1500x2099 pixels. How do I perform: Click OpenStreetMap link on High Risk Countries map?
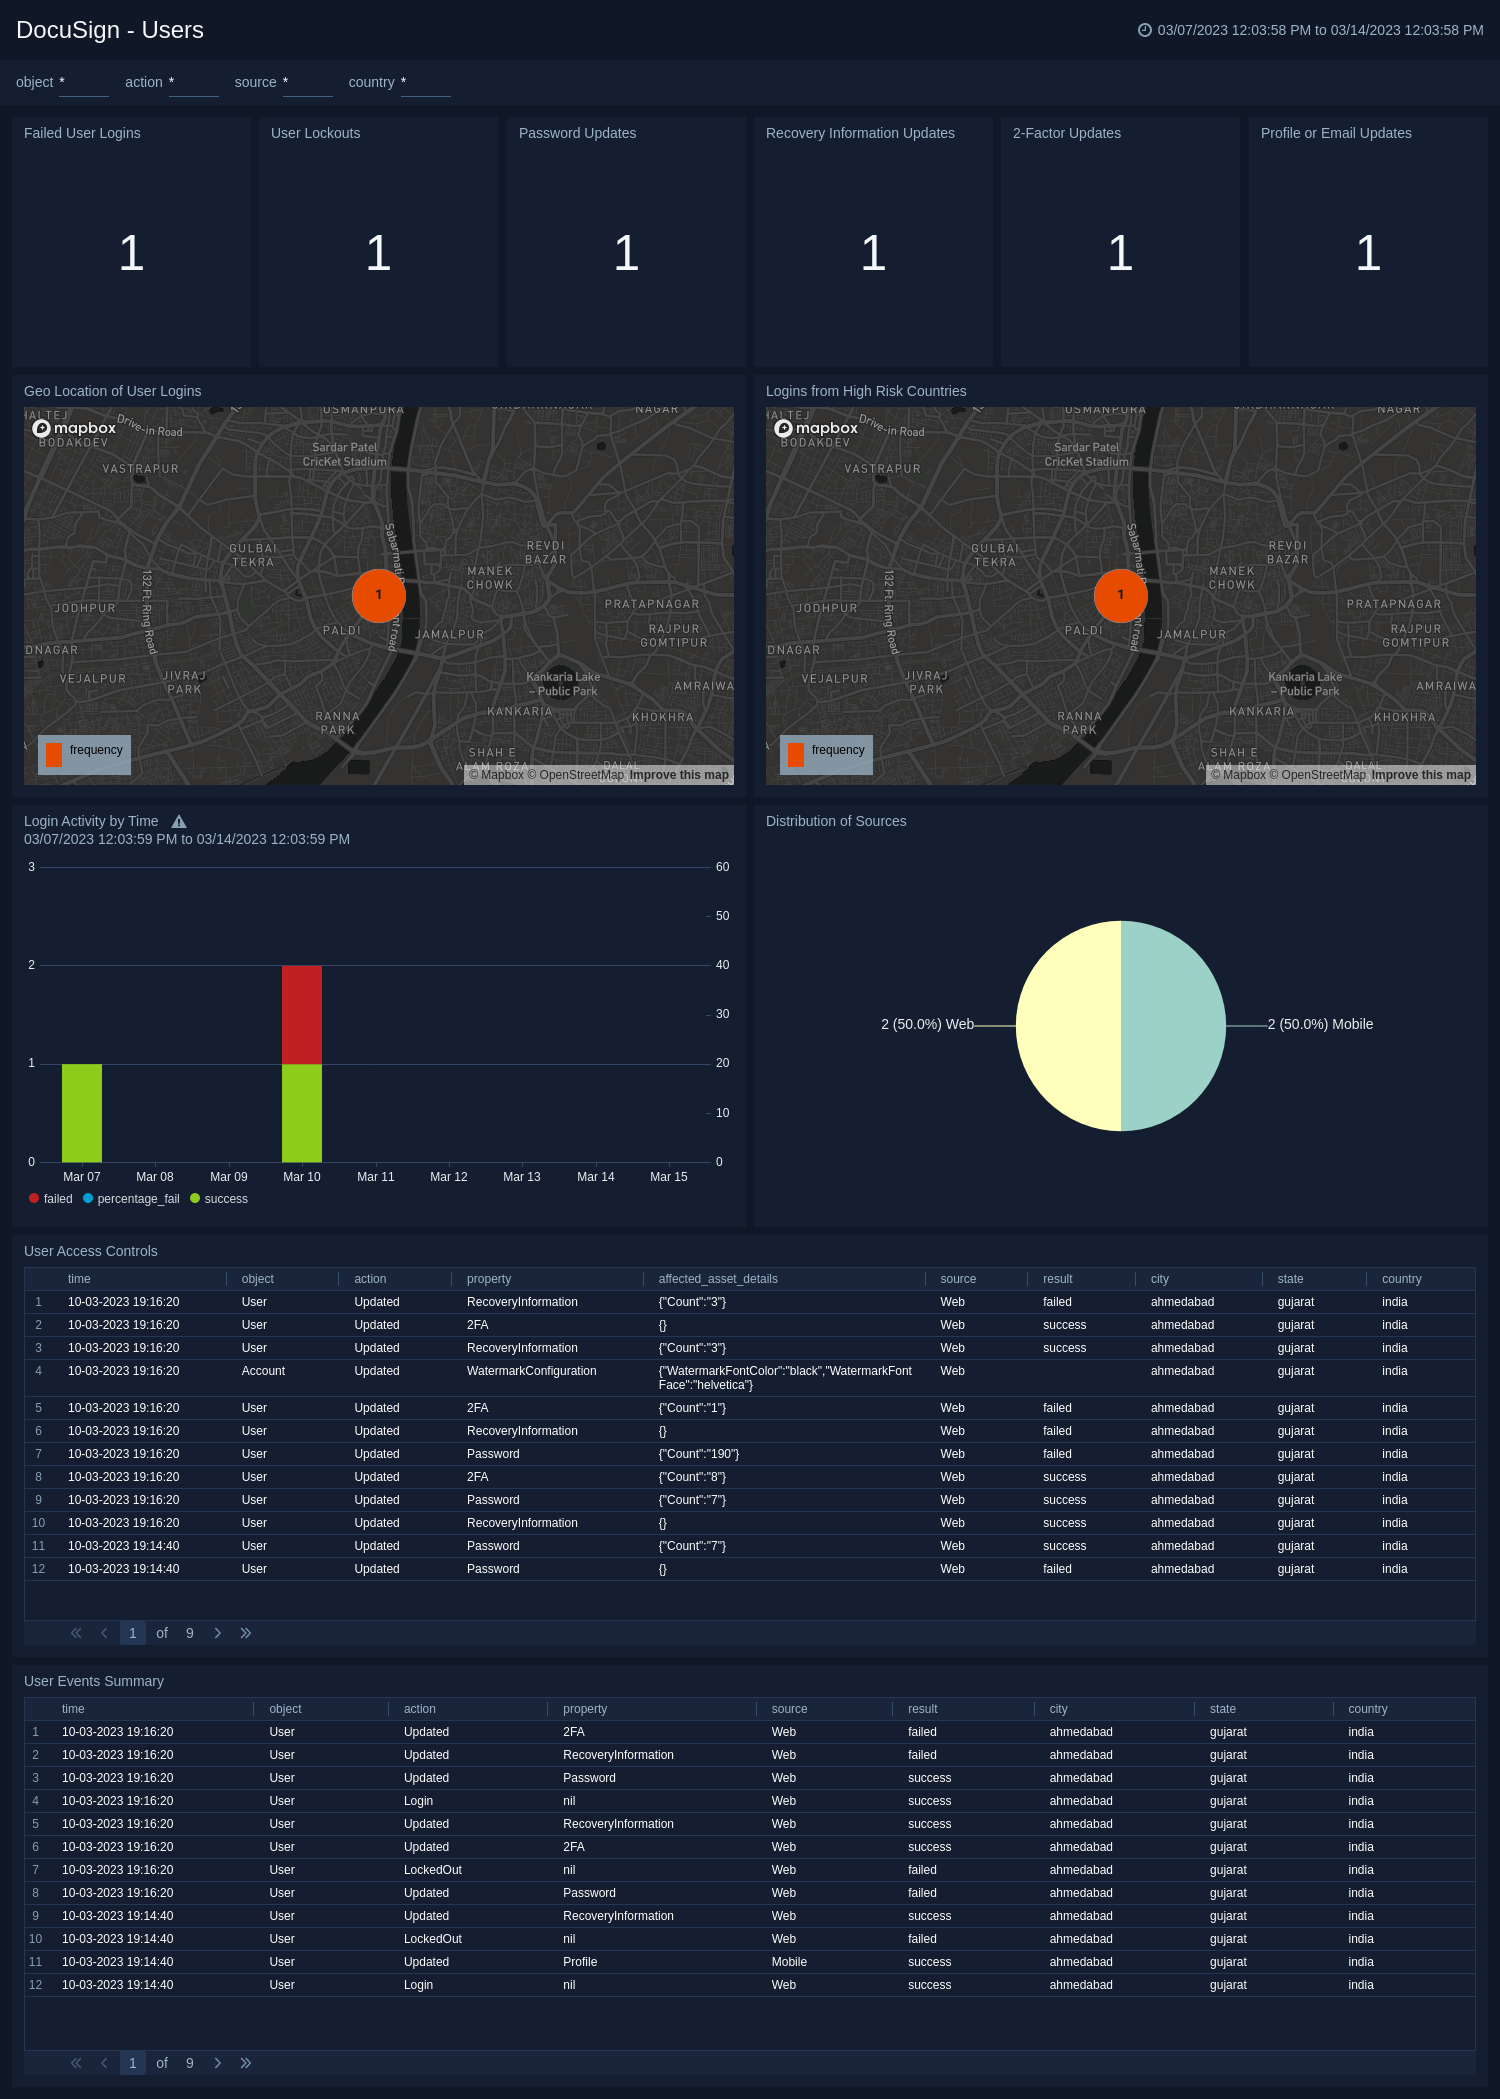tap(1323, 775)
